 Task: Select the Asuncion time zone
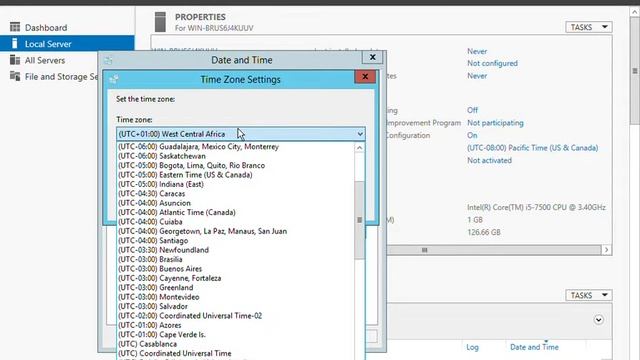(154, 203)
